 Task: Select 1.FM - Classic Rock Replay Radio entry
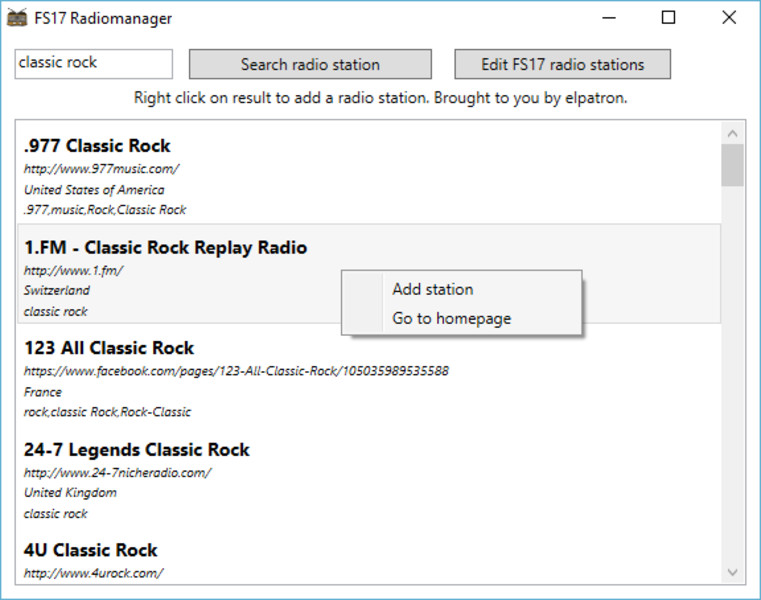point(369,274)
